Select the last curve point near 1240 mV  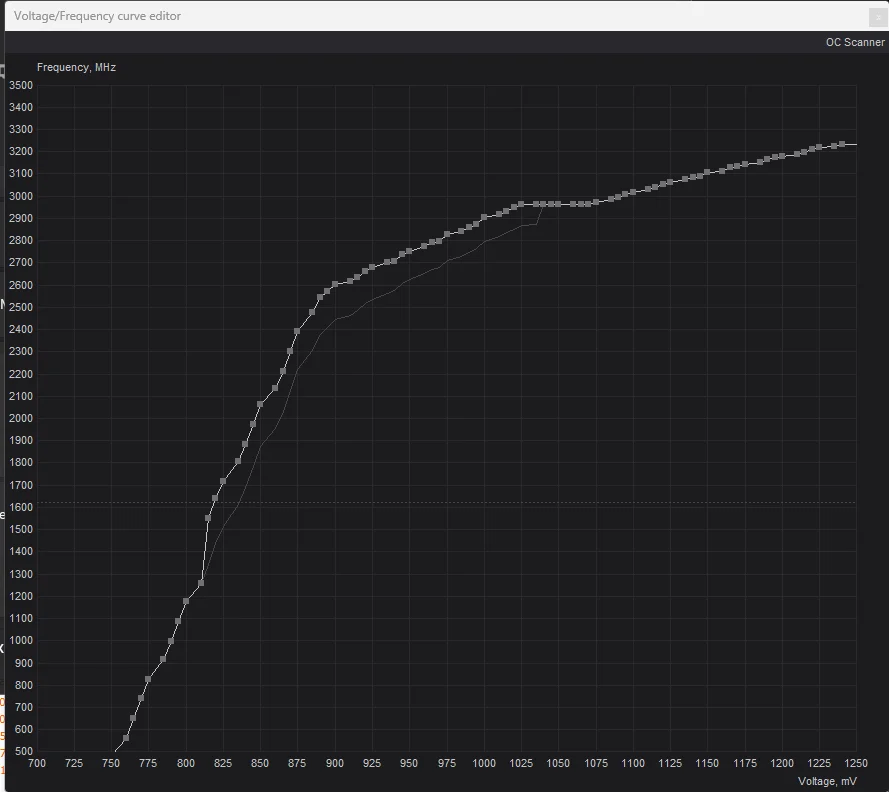[842, 144]
